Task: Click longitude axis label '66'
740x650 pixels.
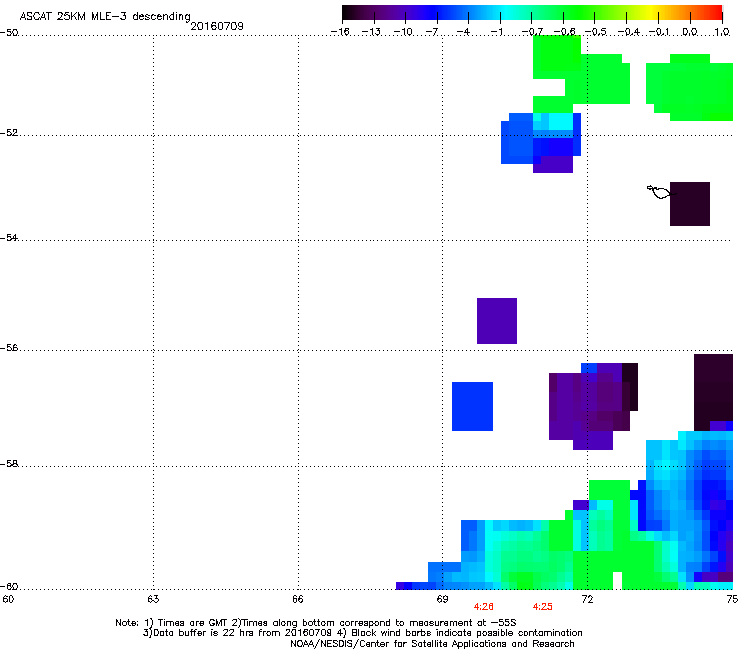Action: coord(298,599)
